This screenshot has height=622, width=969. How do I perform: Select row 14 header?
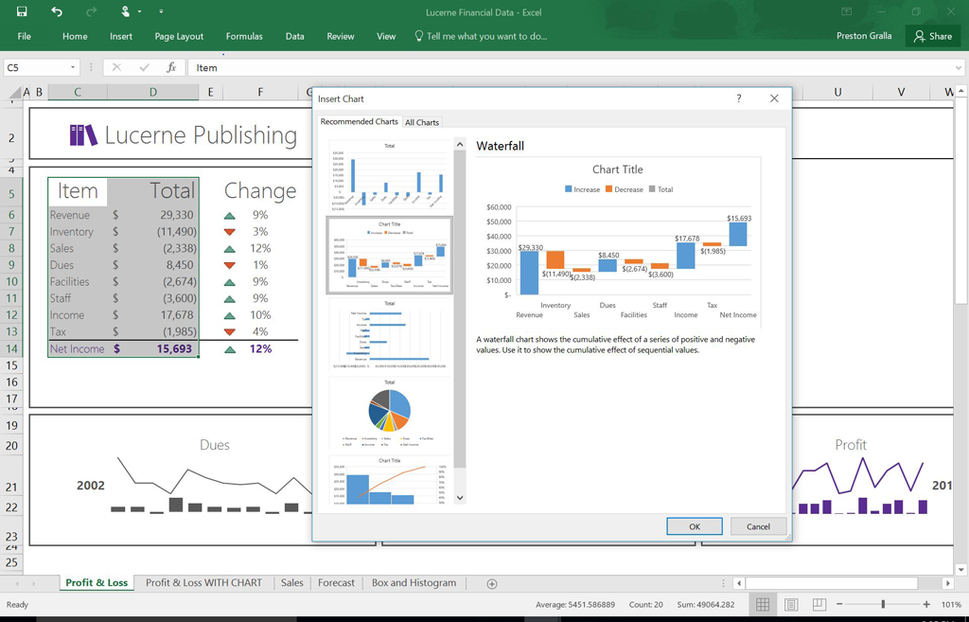(x=11, y=349)
